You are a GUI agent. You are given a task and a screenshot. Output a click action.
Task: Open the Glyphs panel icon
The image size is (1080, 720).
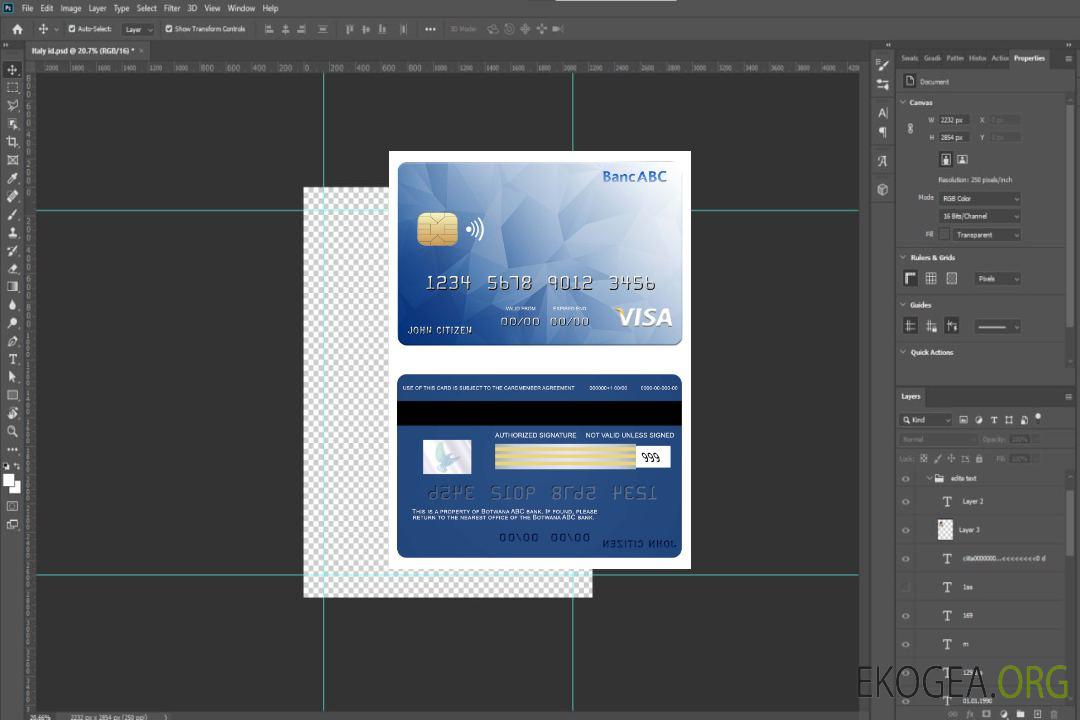click(883, 161)
